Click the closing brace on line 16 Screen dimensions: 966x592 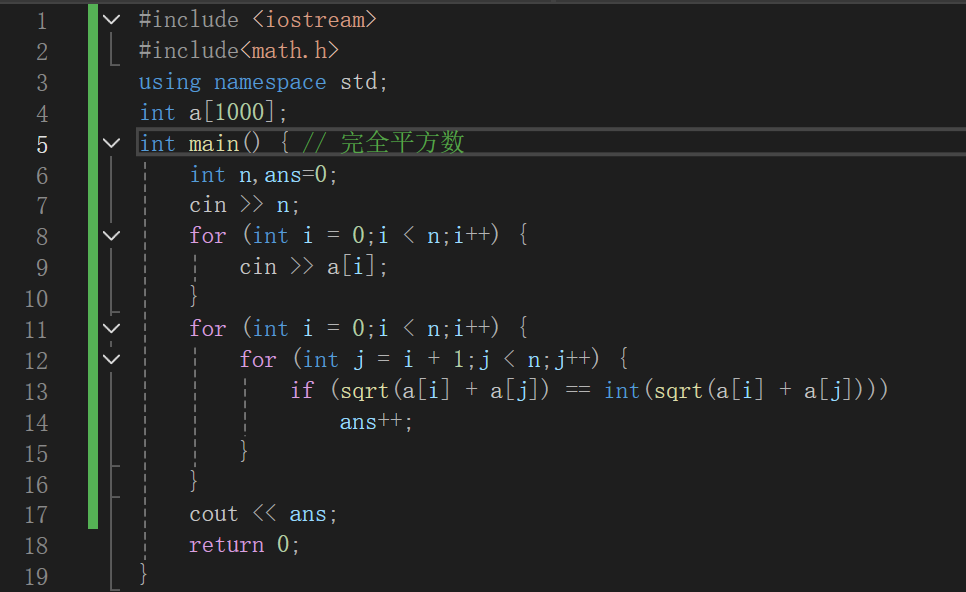coord(193,481)
